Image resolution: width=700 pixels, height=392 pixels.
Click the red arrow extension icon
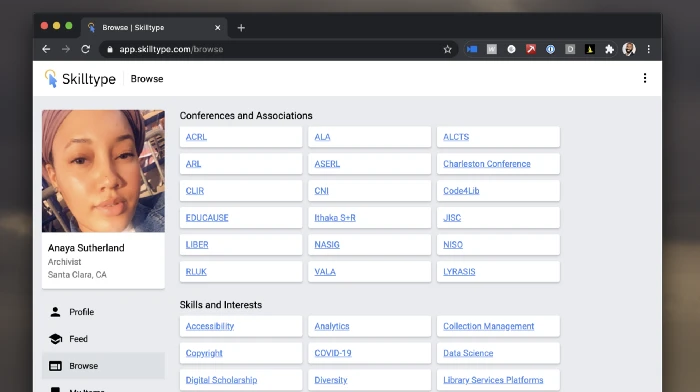click(x=531, y=49)
